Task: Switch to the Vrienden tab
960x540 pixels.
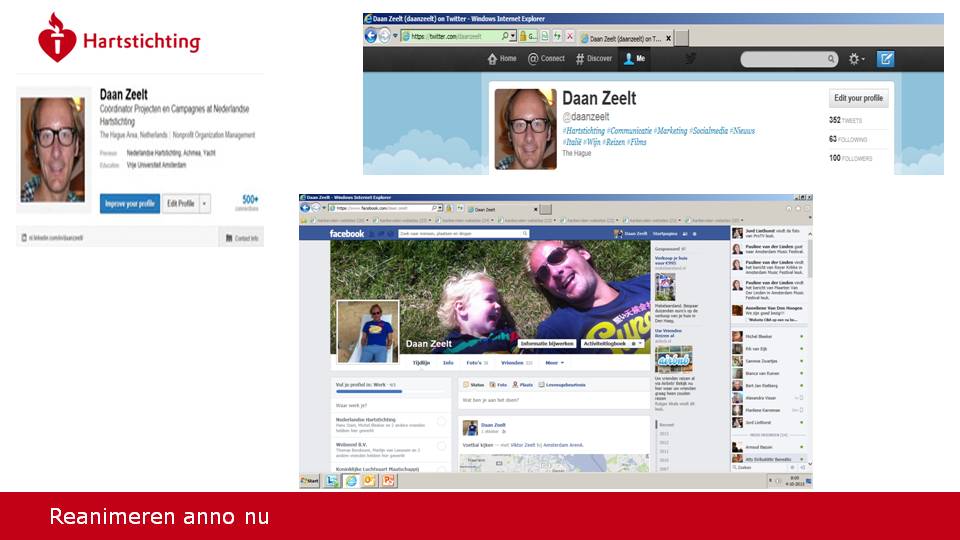Action: tap(512, 363)
